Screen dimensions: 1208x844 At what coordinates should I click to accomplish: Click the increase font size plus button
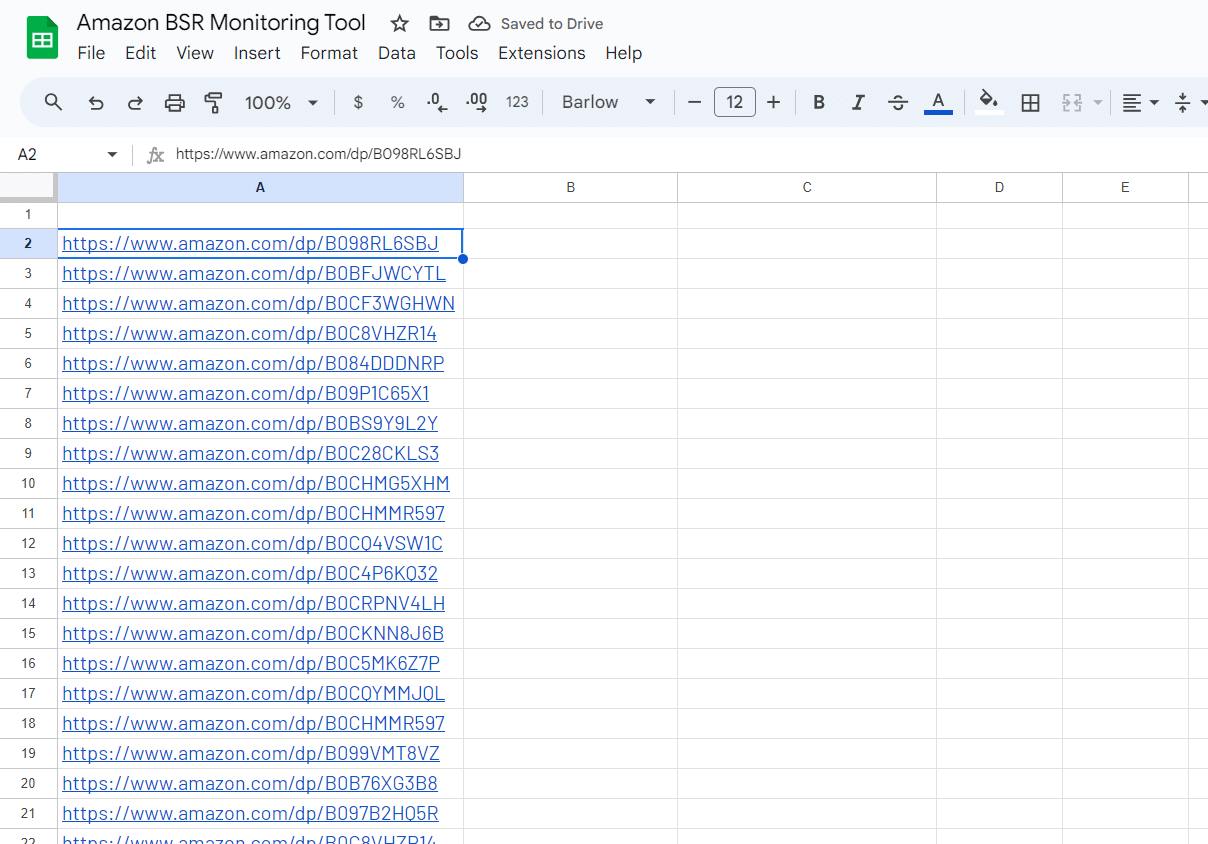(773, 102)
